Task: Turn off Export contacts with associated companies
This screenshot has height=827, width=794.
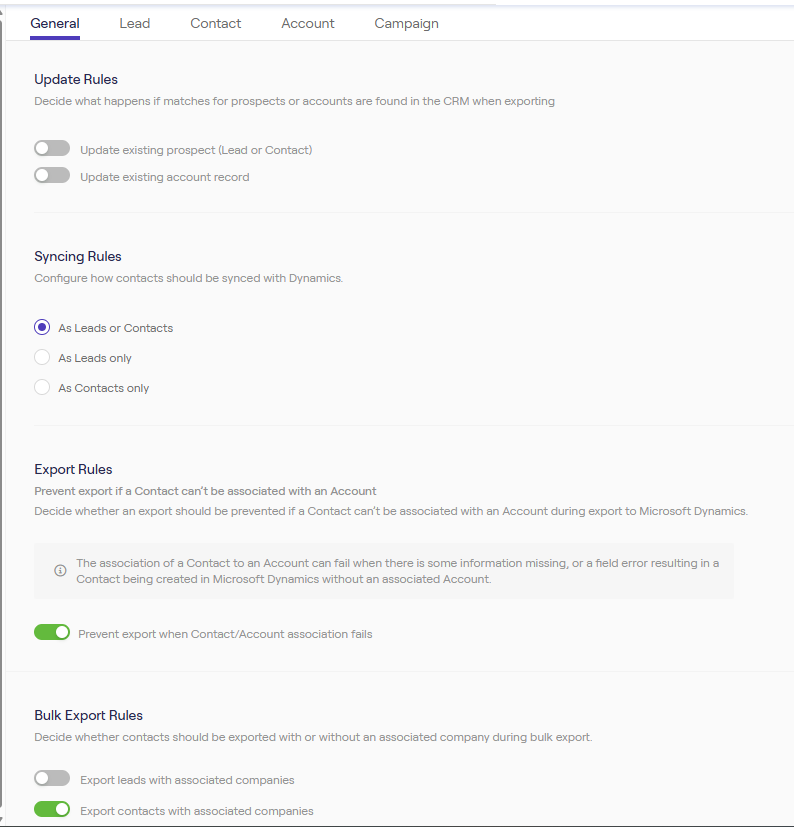Action: point(52,810)
